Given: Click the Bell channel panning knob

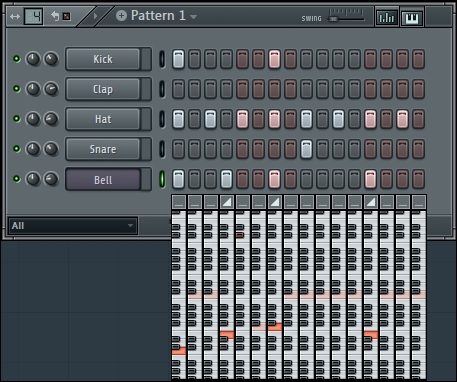Looking at the screenshot, I should pyautogui.click(x=33, y=179).
